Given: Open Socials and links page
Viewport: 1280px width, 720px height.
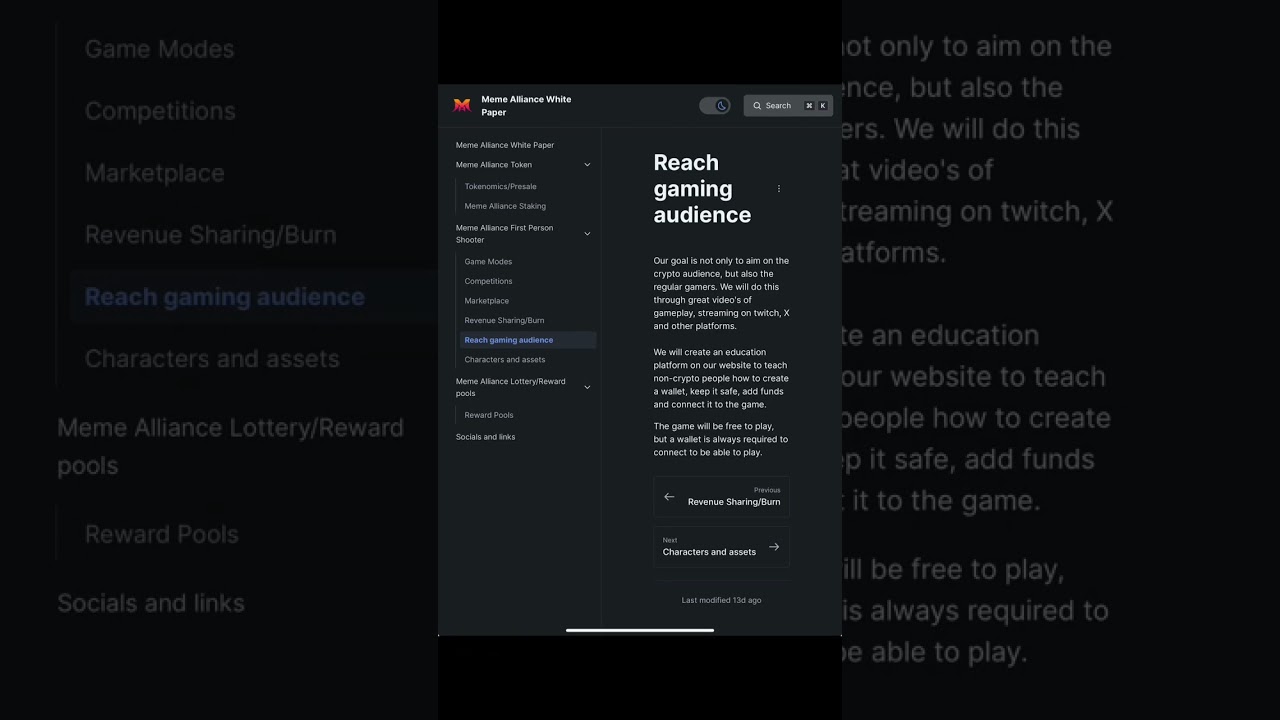Looking at the screenshot, I should click(486, 437).
